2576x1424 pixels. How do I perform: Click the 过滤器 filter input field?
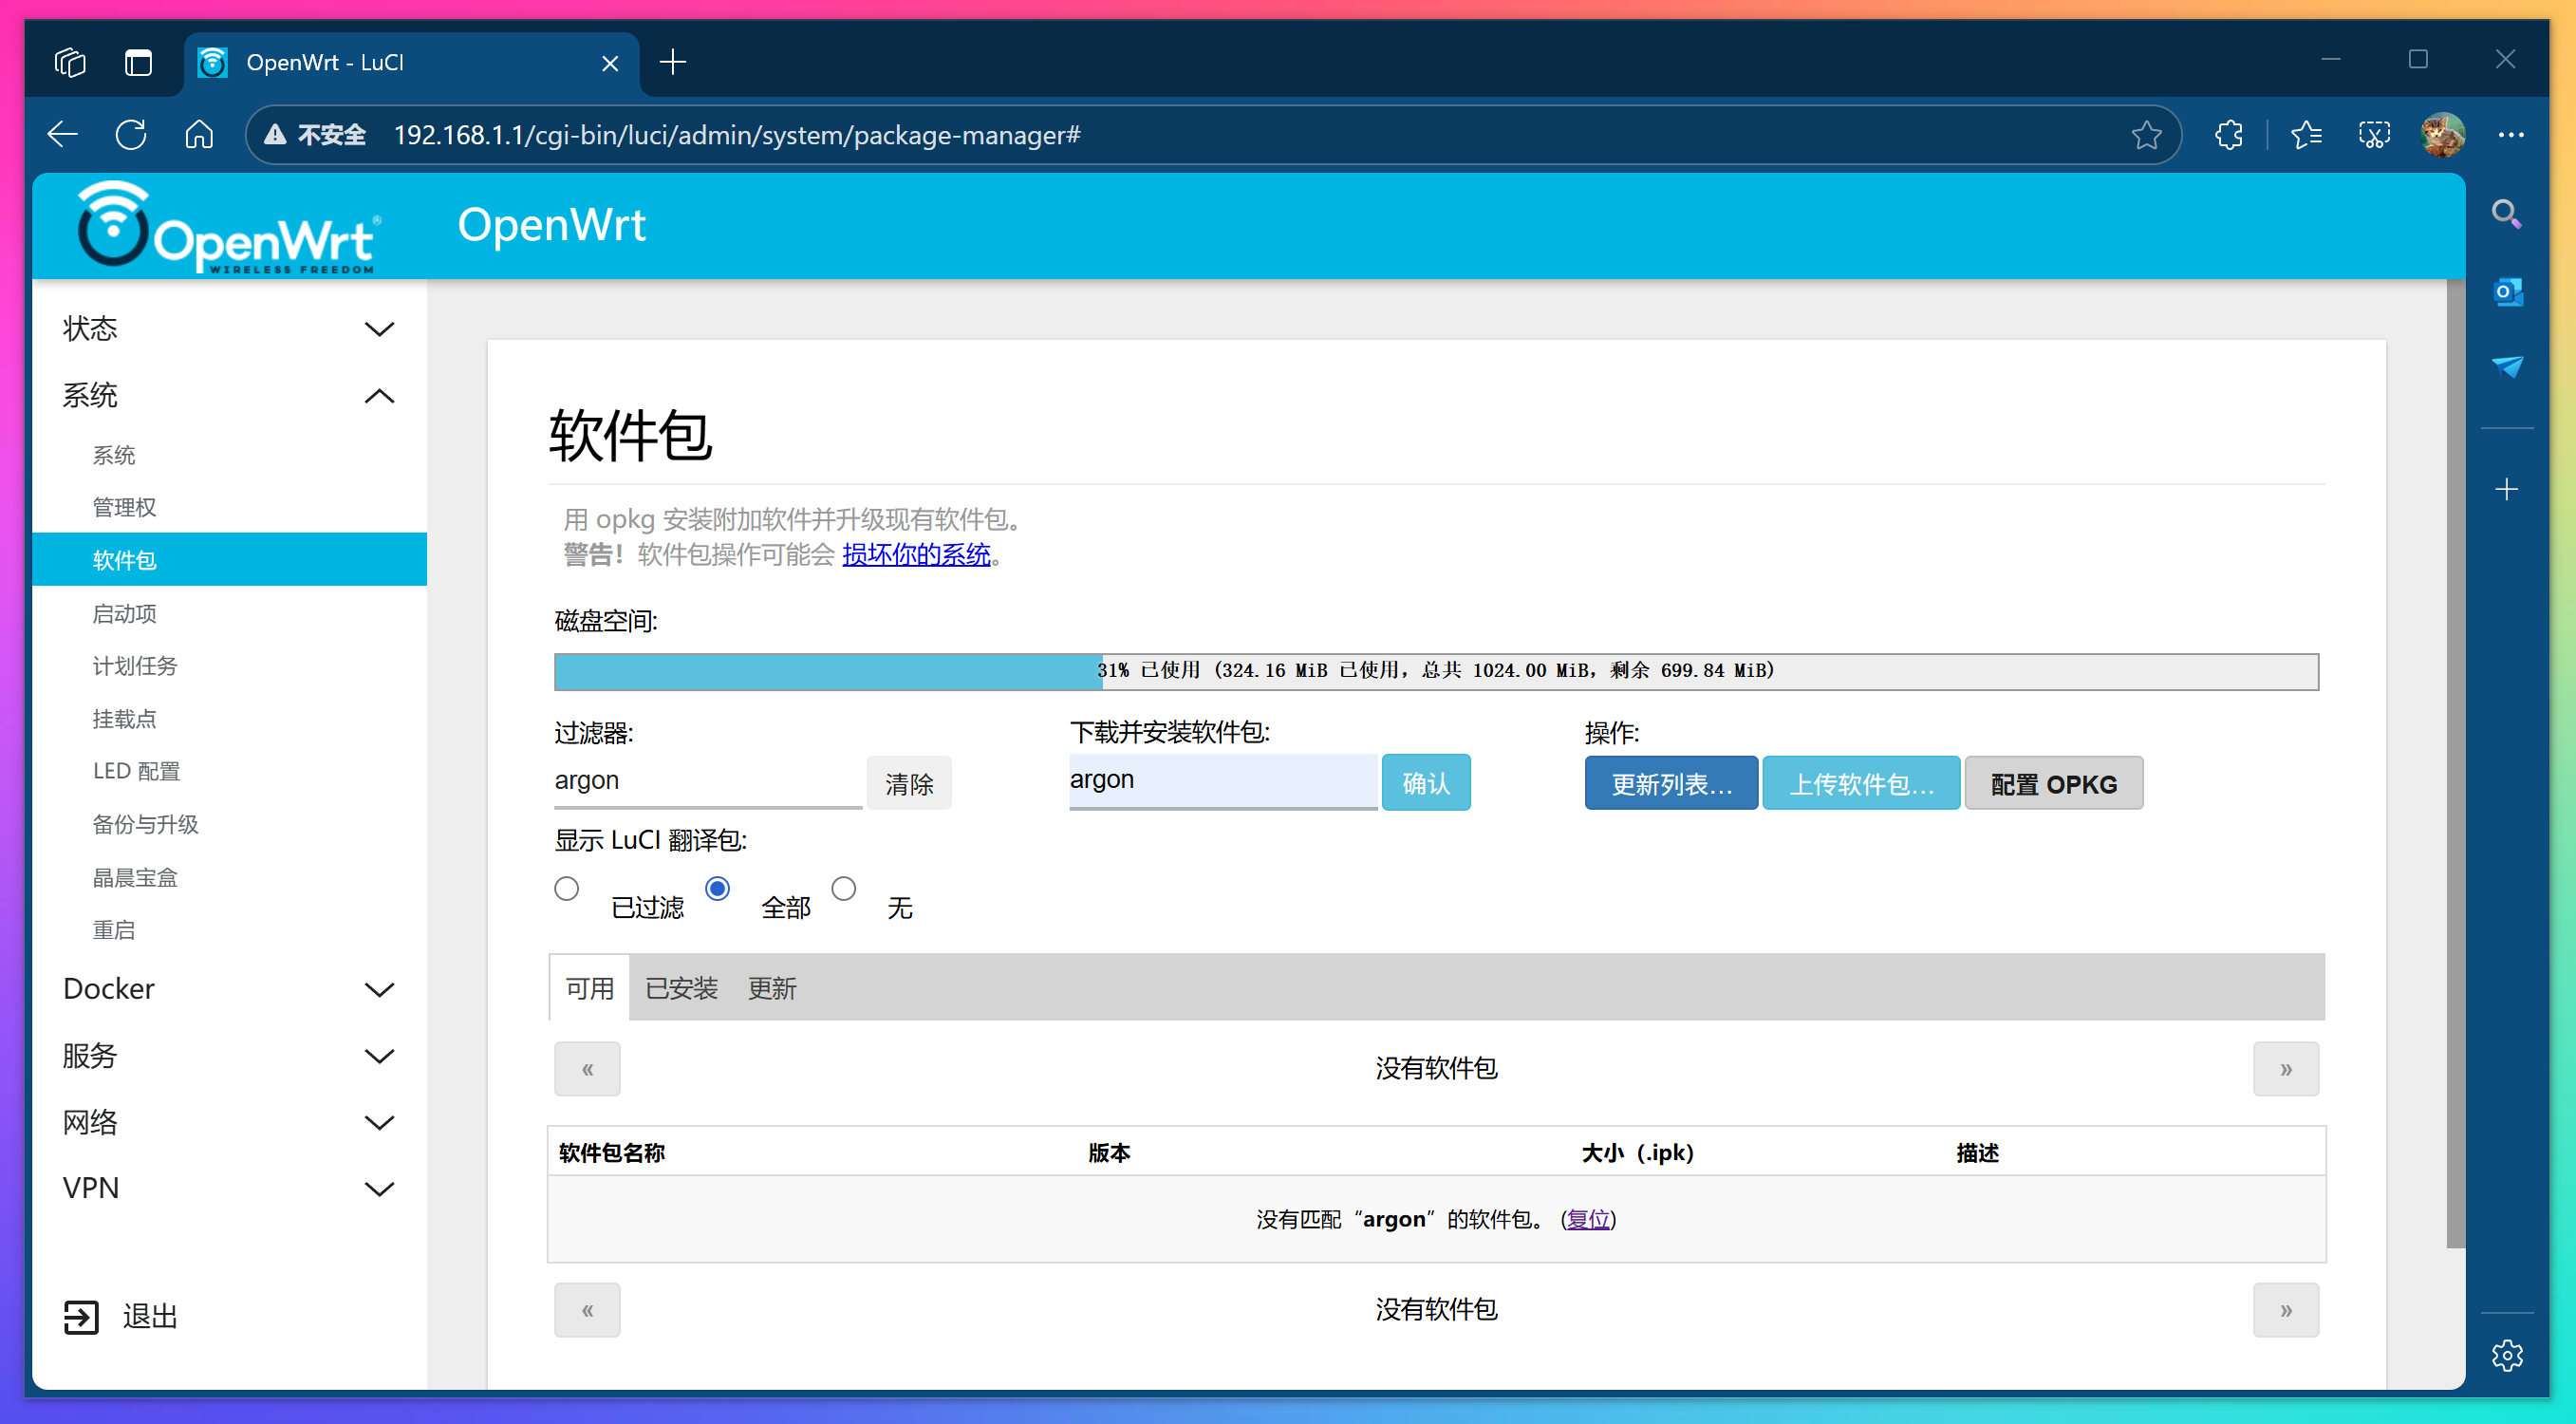705,781
